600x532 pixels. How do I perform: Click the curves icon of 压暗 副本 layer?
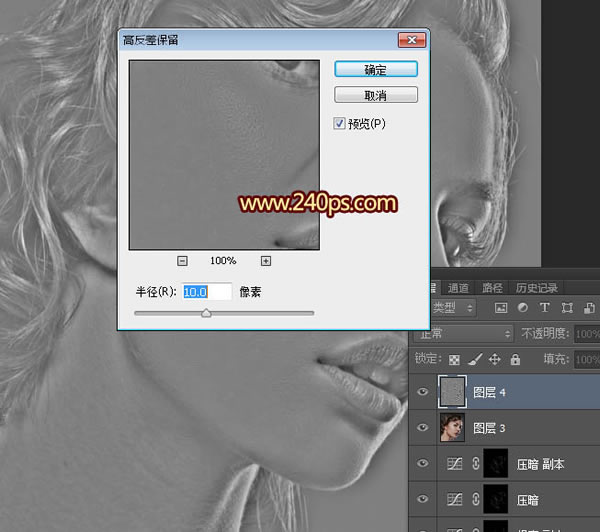[455, 464]
